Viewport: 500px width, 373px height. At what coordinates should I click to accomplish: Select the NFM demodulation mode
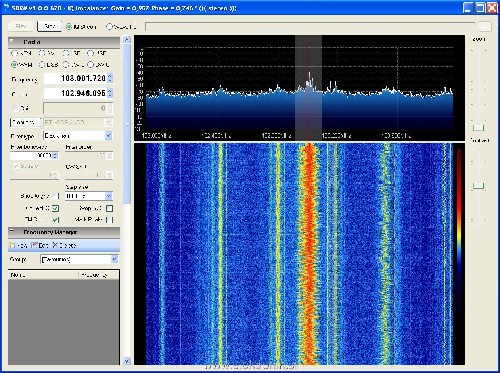[14, 53]
